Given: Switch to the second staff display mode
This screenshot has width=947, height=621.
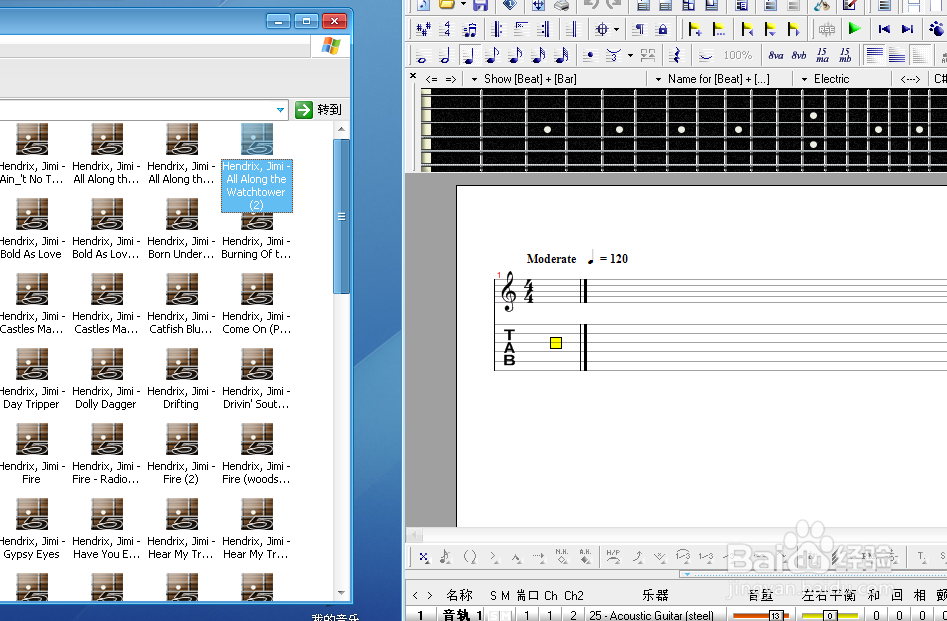Looking at the screenshot, I should (x=897, y=56).
